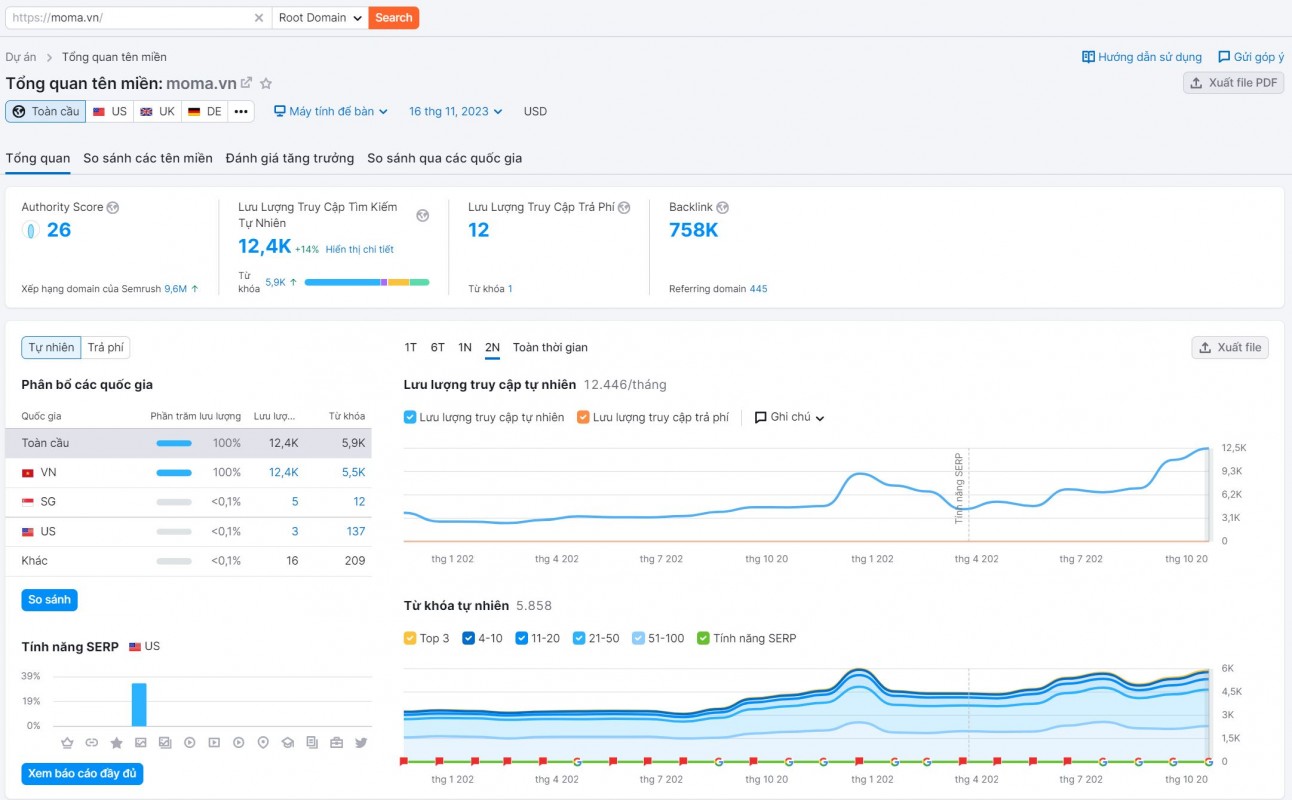Click the info icon beside Lưu Lượng Truy Cập Trả Phí
The width and height of the screenshot is (1292, 800).
[x=624, y=208]
